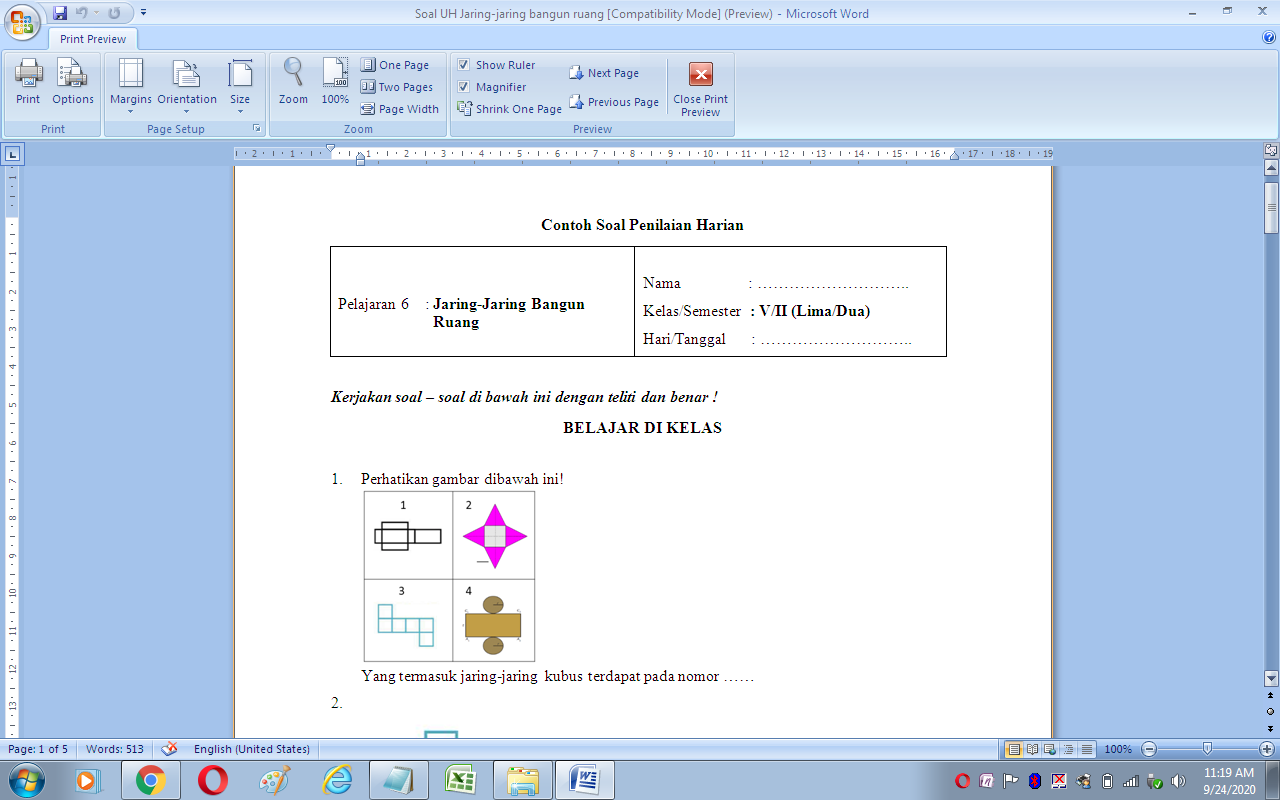Open Select Browse Object button

click(1271, 711)
